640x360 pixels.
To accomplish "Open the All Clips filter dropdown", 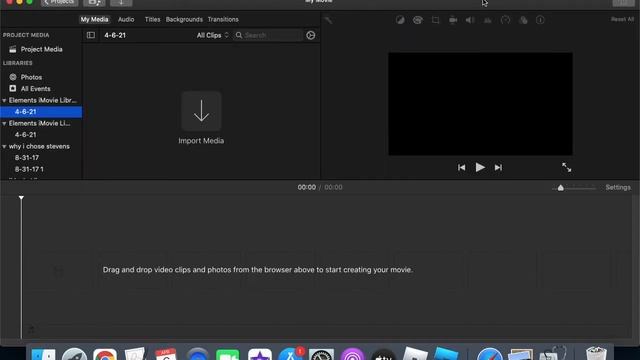I will [x=212, y=36].
